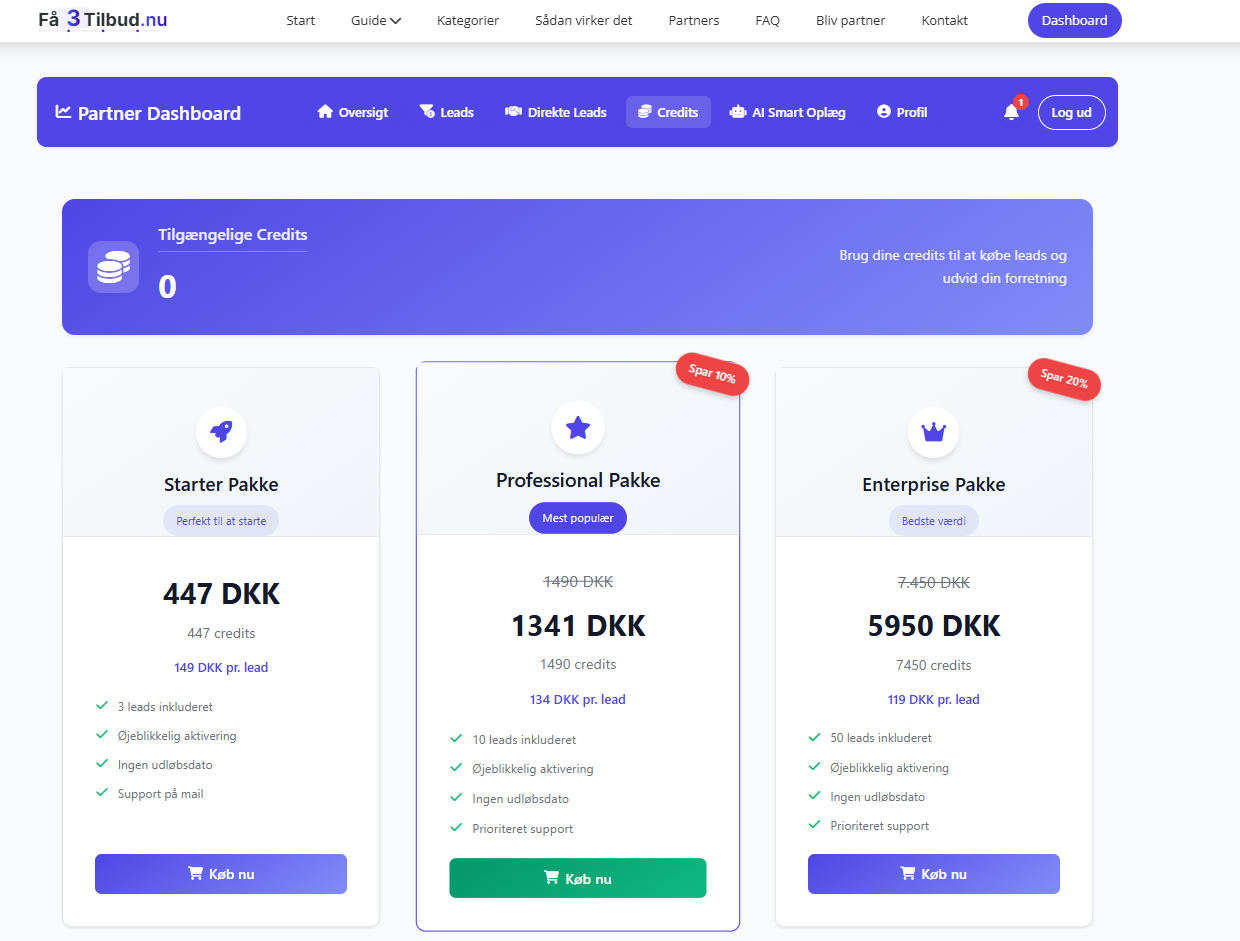This screenshot has height=941, width=1240.
Task: Click the notification bell icon
Action: 1011,112
